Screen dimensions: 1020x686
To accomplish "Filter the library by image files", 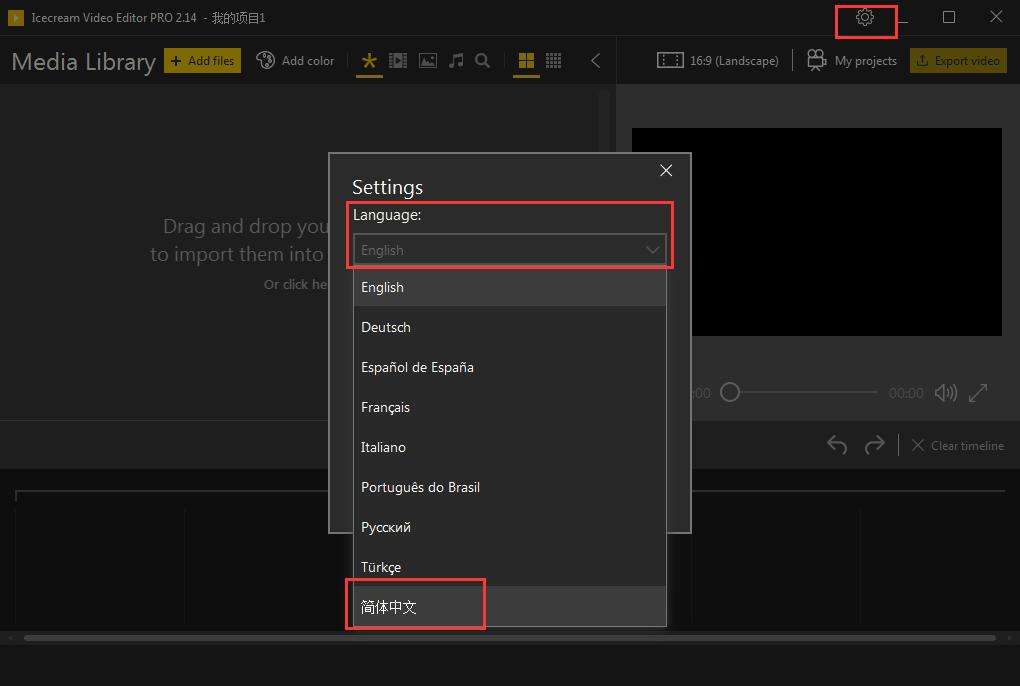I will pyautogui.click(x=427, y=61).
